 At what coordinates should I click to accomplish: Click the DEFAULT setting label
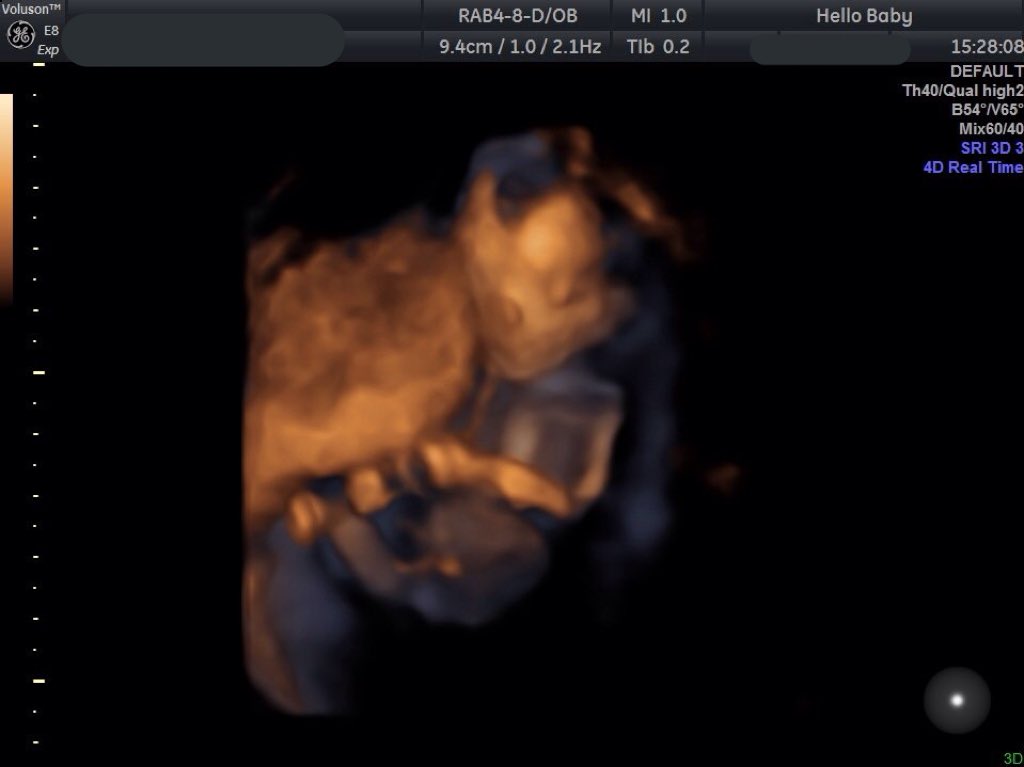click(987, 71)
